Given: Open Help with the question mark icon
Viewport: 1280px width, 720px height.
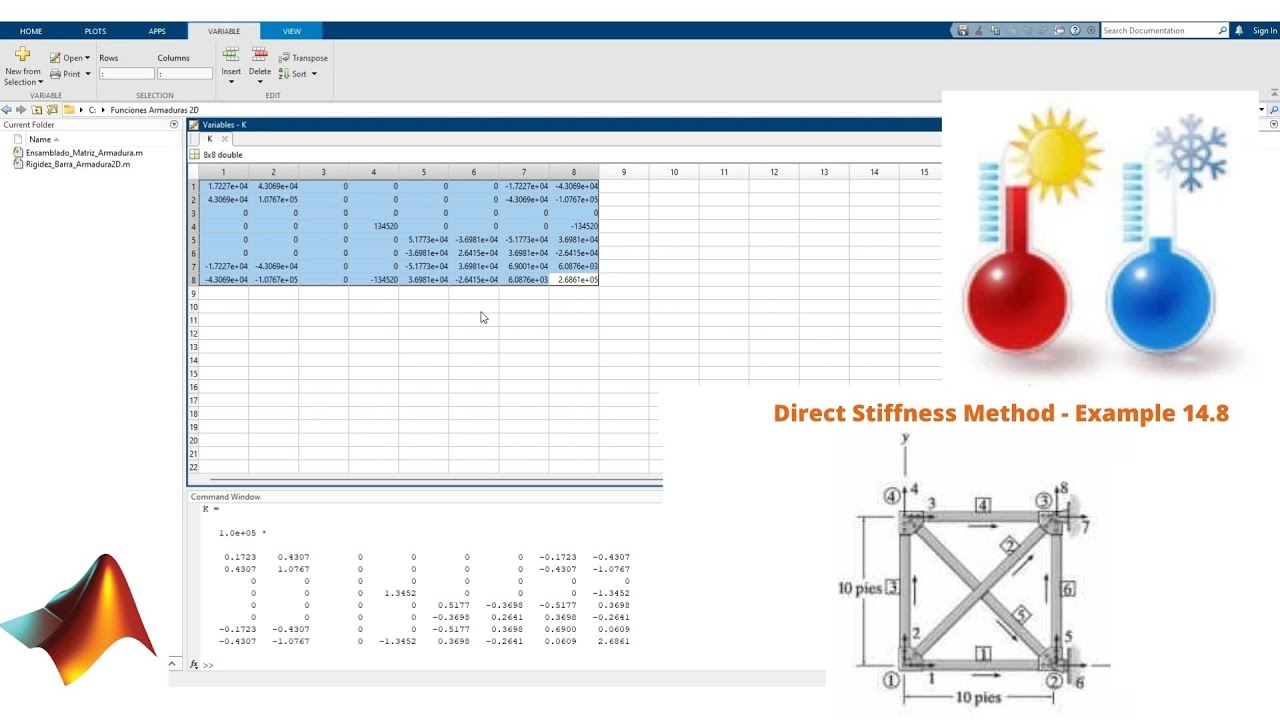Looking at the screenshot, I should (x=1075, y=31).
